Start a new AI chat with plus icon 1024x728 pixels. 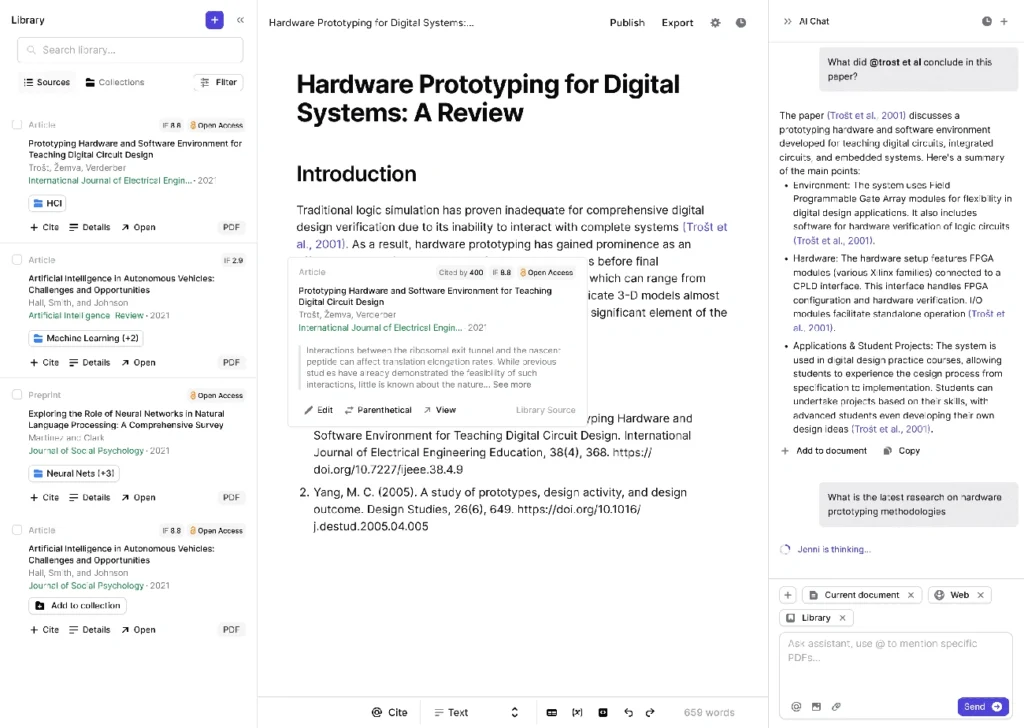[1004, 21]
